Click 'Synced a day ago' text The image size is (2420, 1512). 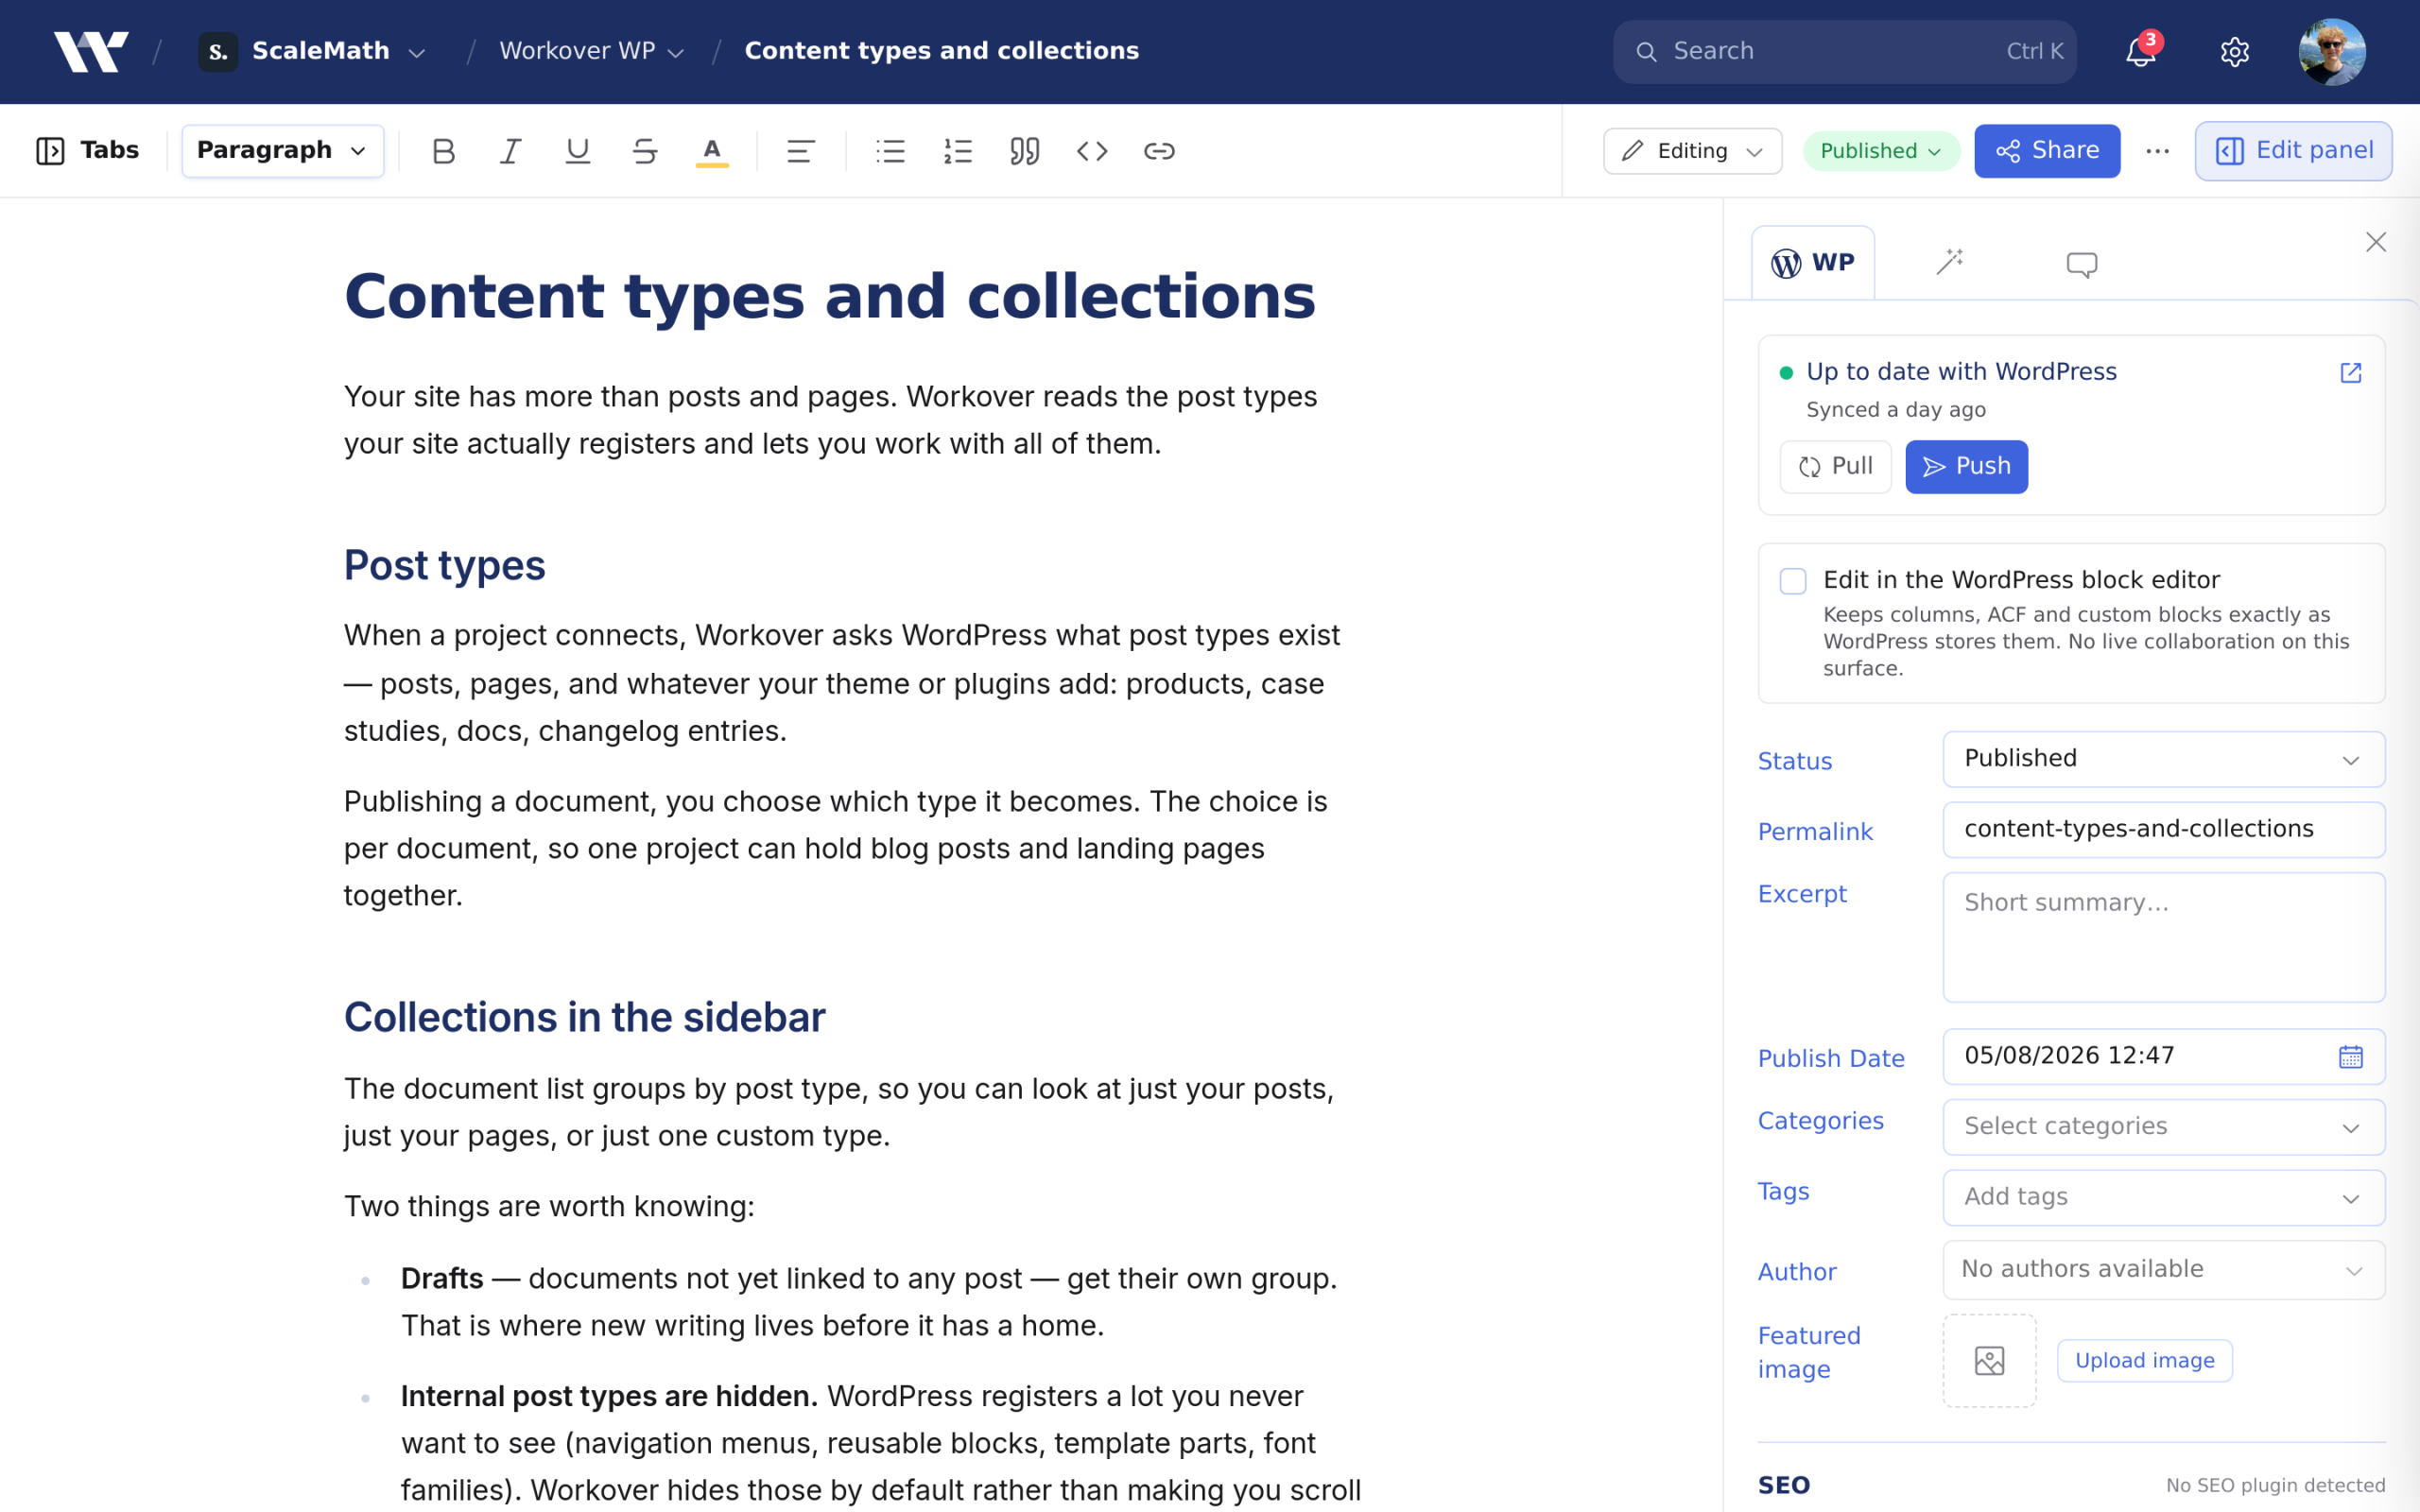tap(1895, 410)
